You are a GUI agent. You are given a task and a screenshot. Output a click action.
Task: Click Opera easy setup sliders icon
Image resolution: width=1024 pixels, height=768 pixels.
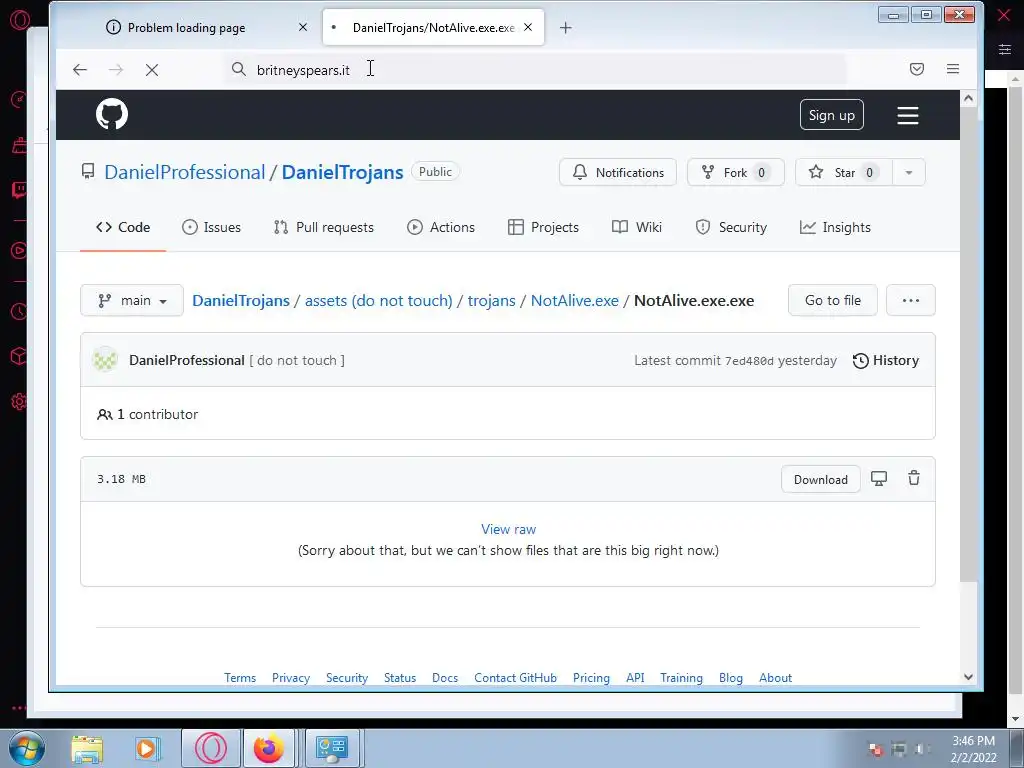[x=1004, y=50]
